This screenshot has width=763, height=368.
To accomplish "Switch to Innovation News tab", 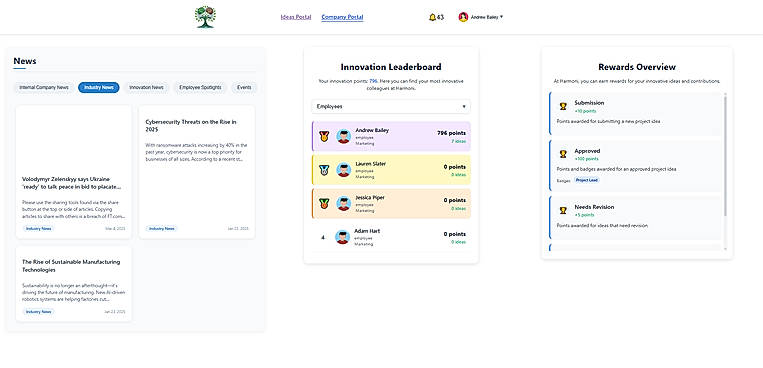I will click(x=146, y=88).
